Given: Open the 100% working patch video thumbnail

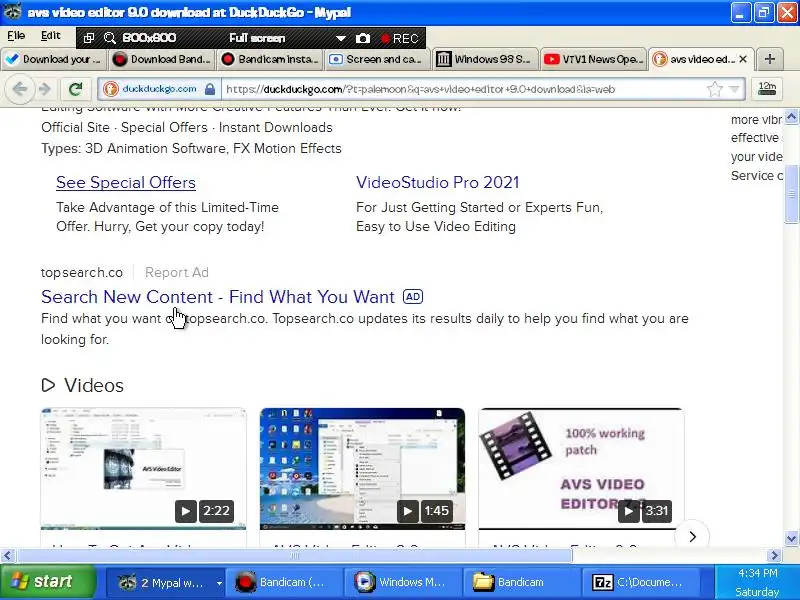Looking at the screenshot, I should click(581, 468).
